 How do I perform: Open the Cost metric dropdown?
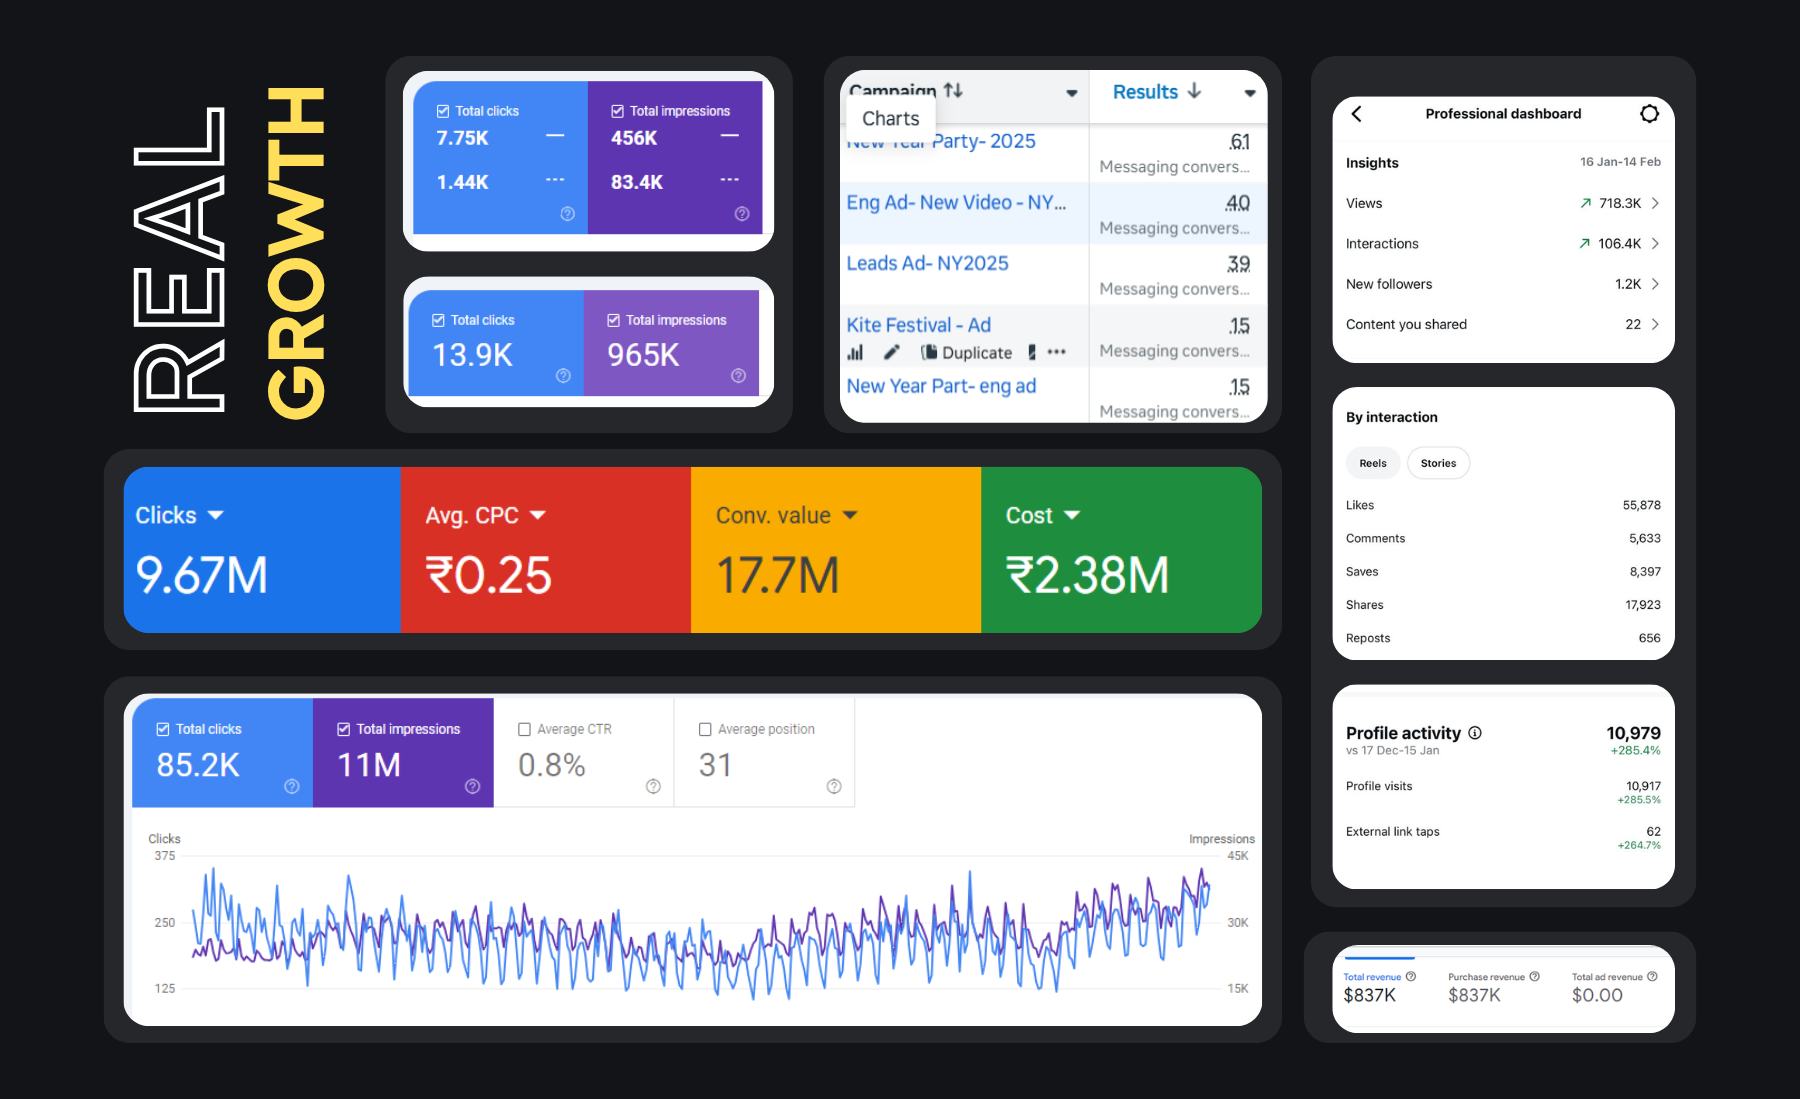(x=1073, y=515)
